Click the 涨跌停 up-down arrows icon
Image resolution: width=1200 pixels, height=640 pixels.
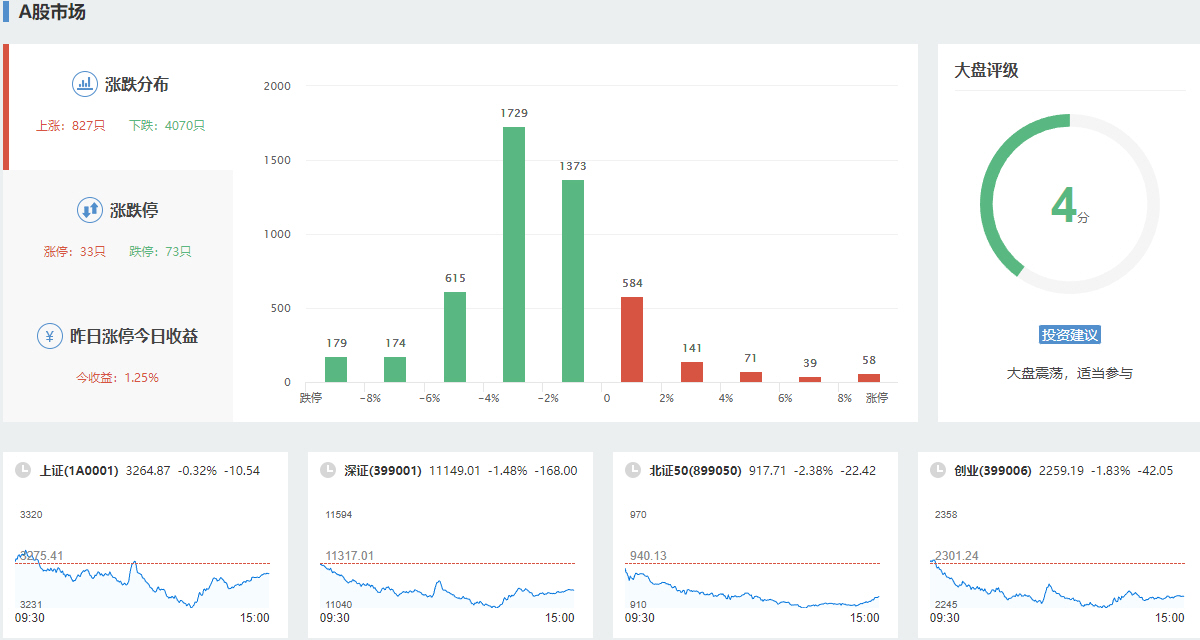pos(90,210)
